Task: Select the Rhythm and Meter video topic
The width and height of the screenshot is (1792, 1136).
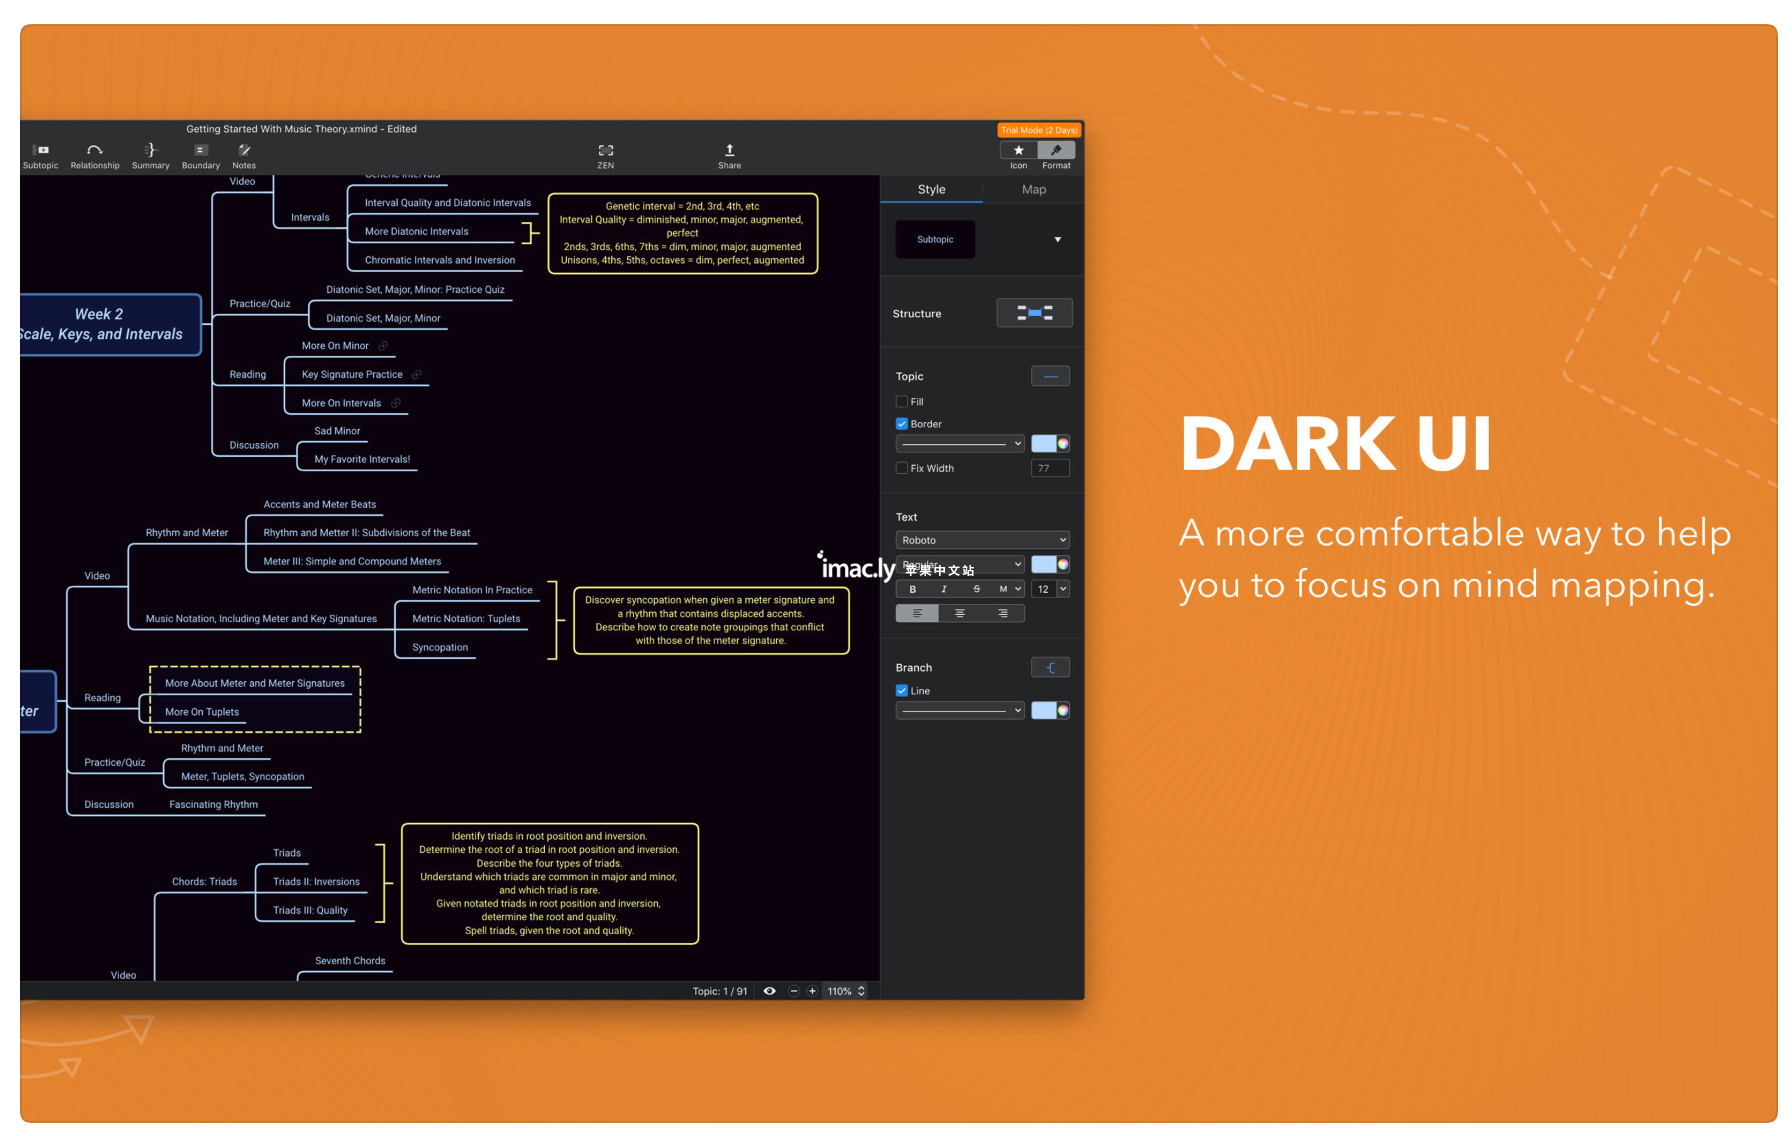Action: pyautogui.click(x=187, y=533)
